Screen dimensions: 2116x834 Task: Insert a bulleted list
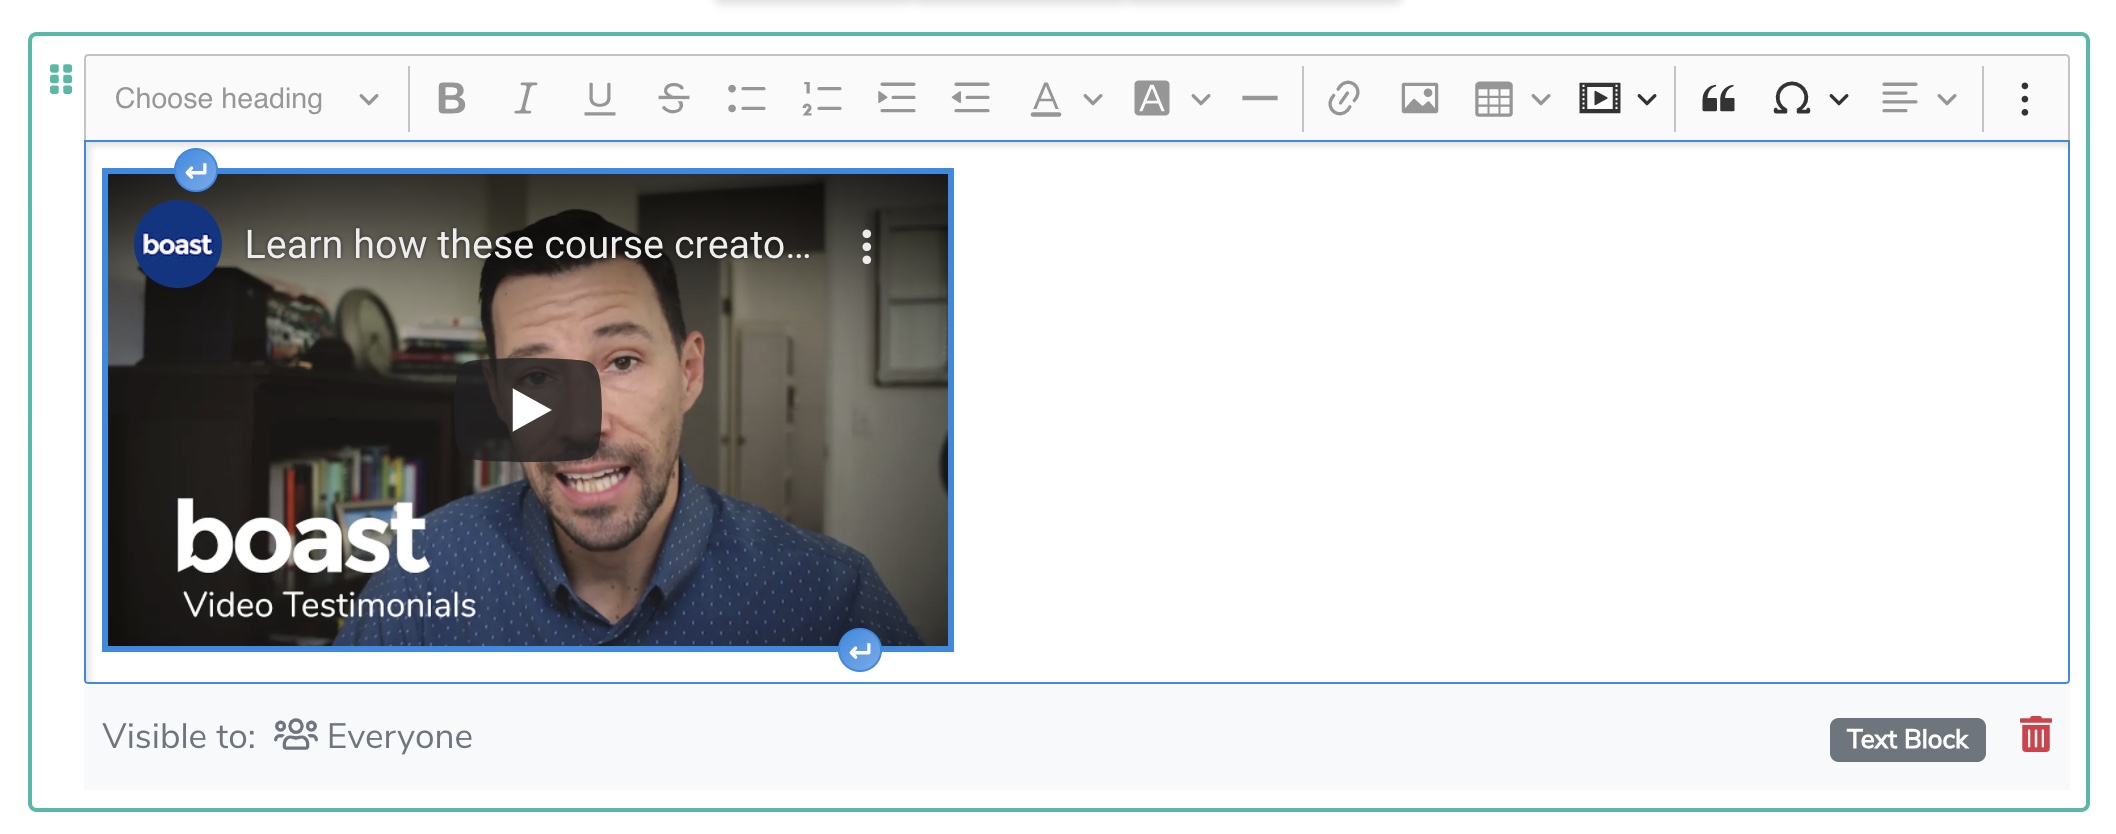pos(746,99)
